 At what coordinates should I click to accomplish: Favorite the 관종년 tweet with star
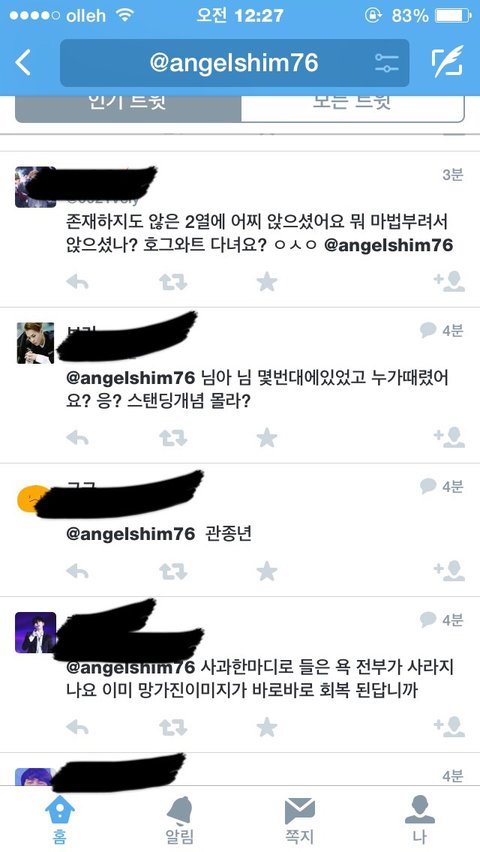click(x=267, y=571)
